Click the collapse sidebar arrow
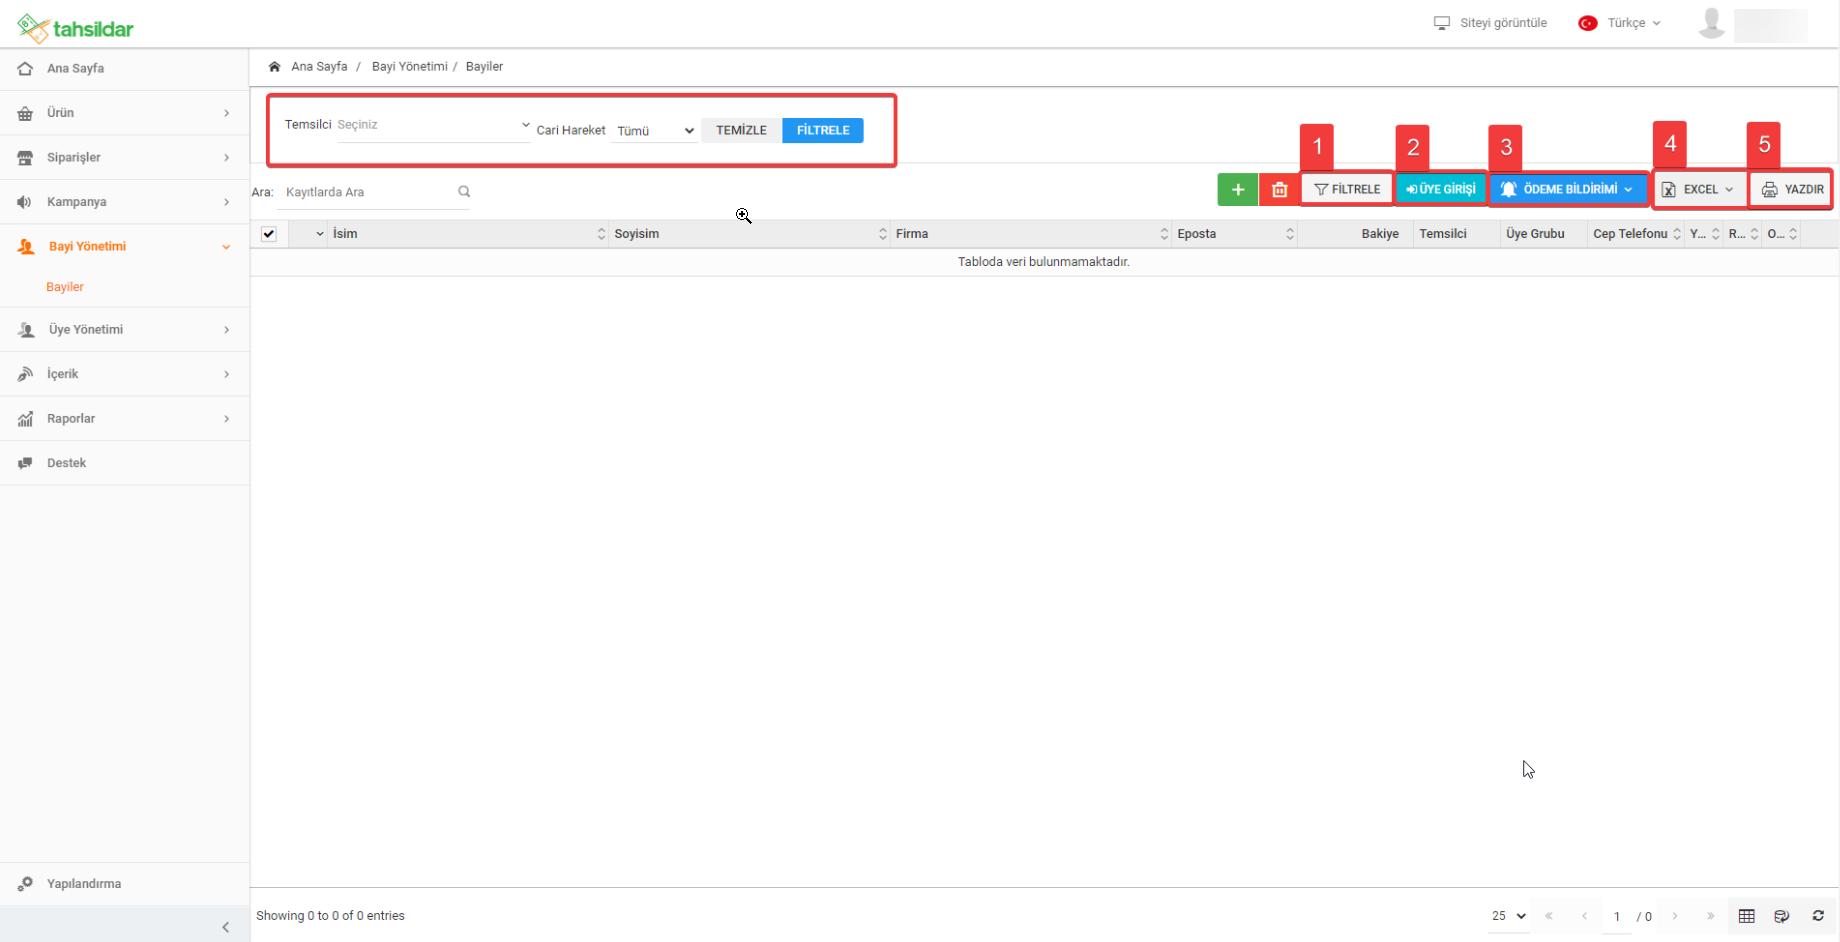The height and width of the screenshot is (942, 1840). click(x=226, y=927)
